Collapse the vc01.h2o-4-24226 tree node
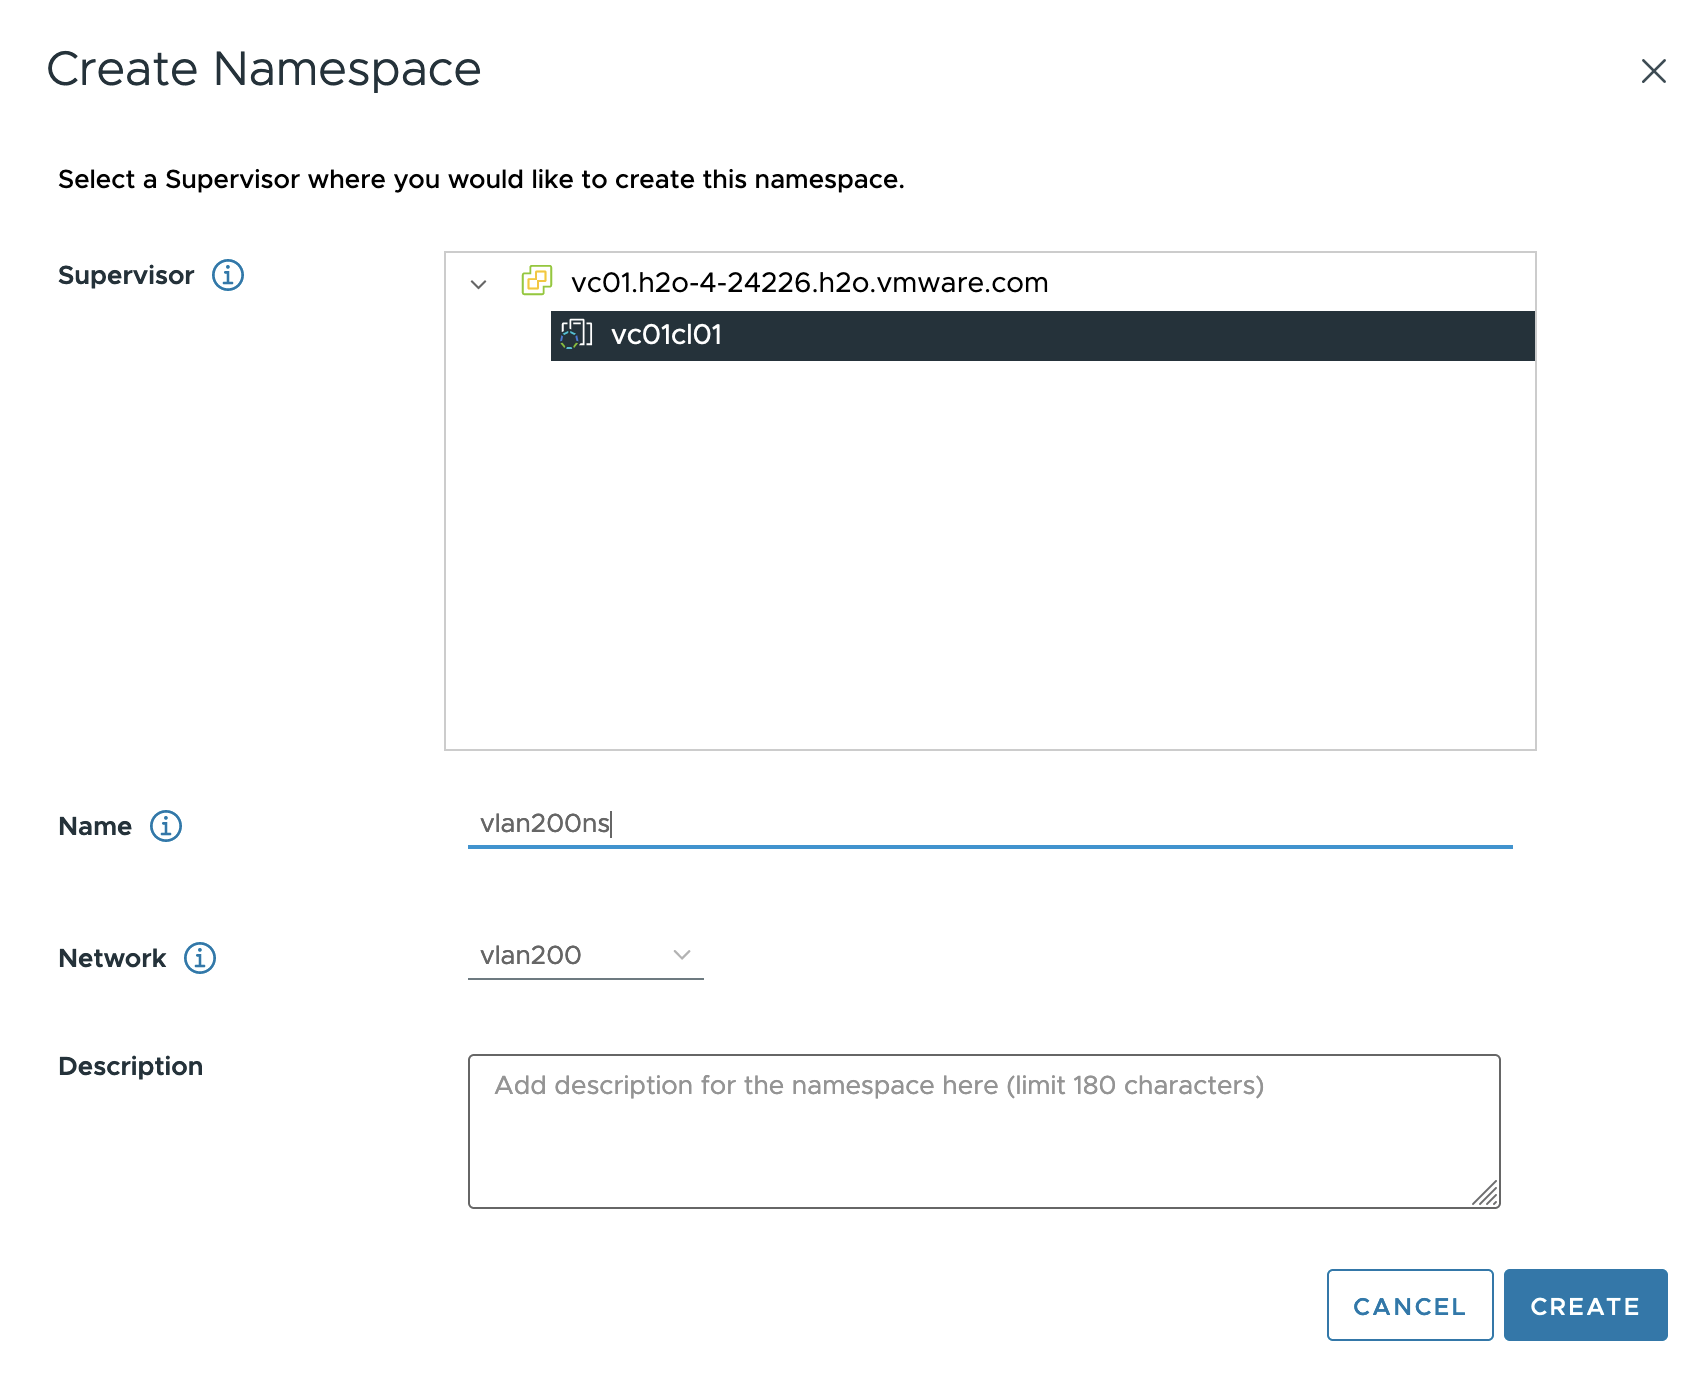The image size is (1708, 1382). pyautogui.click(x=479, y=284)
